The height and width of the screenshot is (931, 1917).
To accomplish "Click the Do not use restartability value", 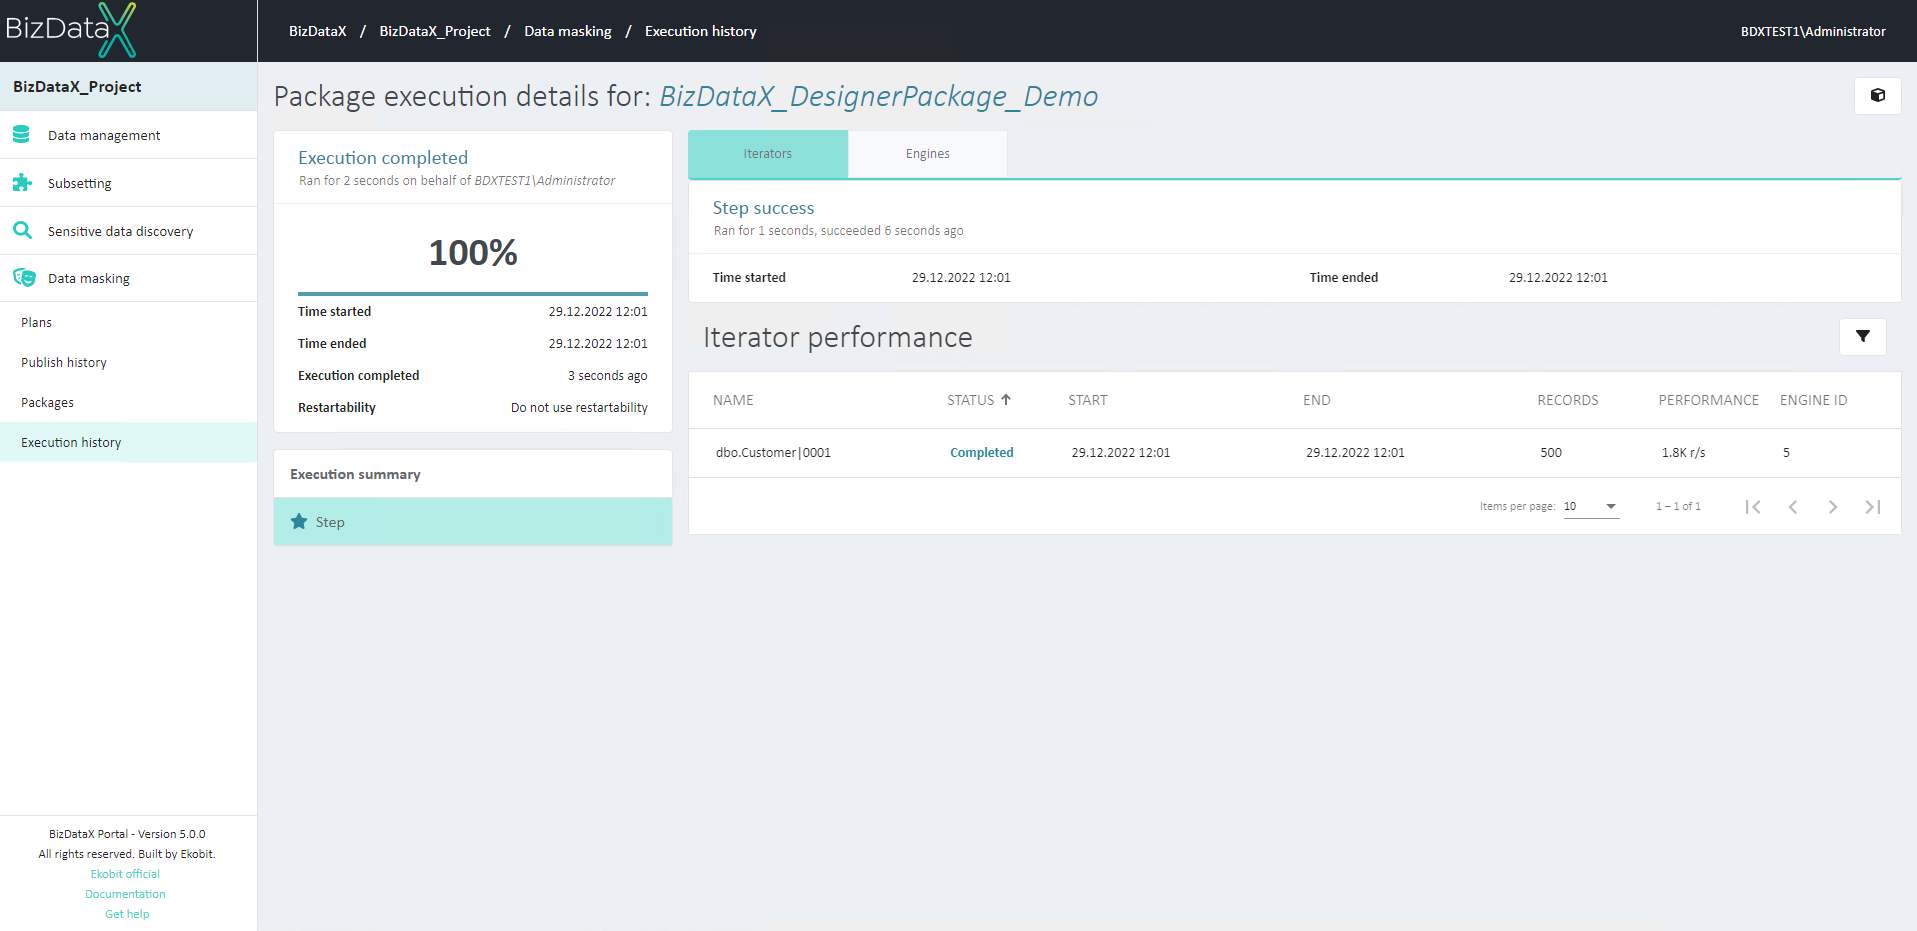I will pos(579,408).
